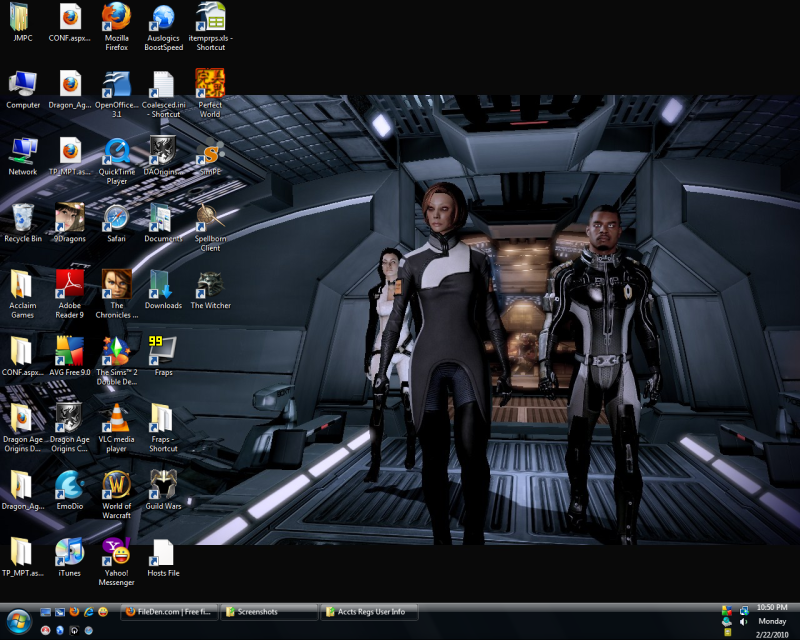This screenshot has width=800, height=640.
Task: Launch The Witcher game shortcut
Action: pos(210,285)
